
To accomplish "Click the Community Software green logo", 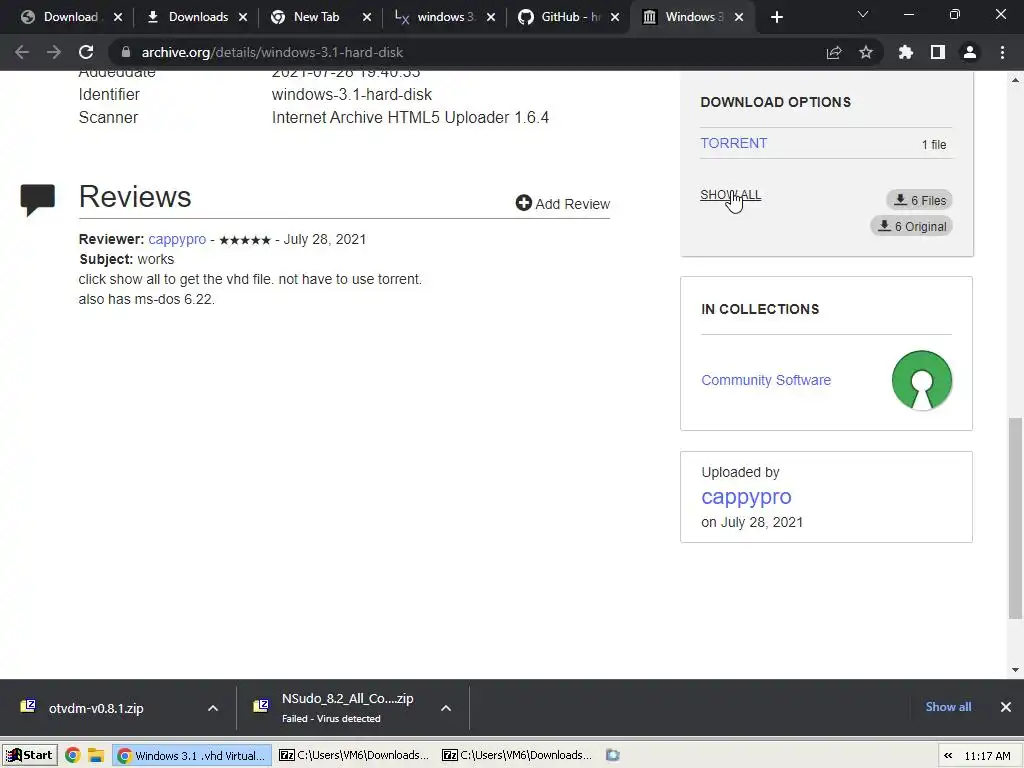I will click(921, 380).
